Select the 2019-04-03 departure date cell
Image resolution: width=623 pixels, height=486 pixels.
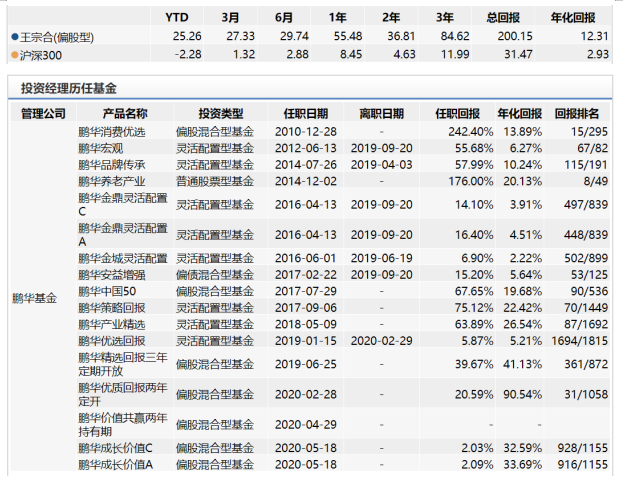pos(381,165)
